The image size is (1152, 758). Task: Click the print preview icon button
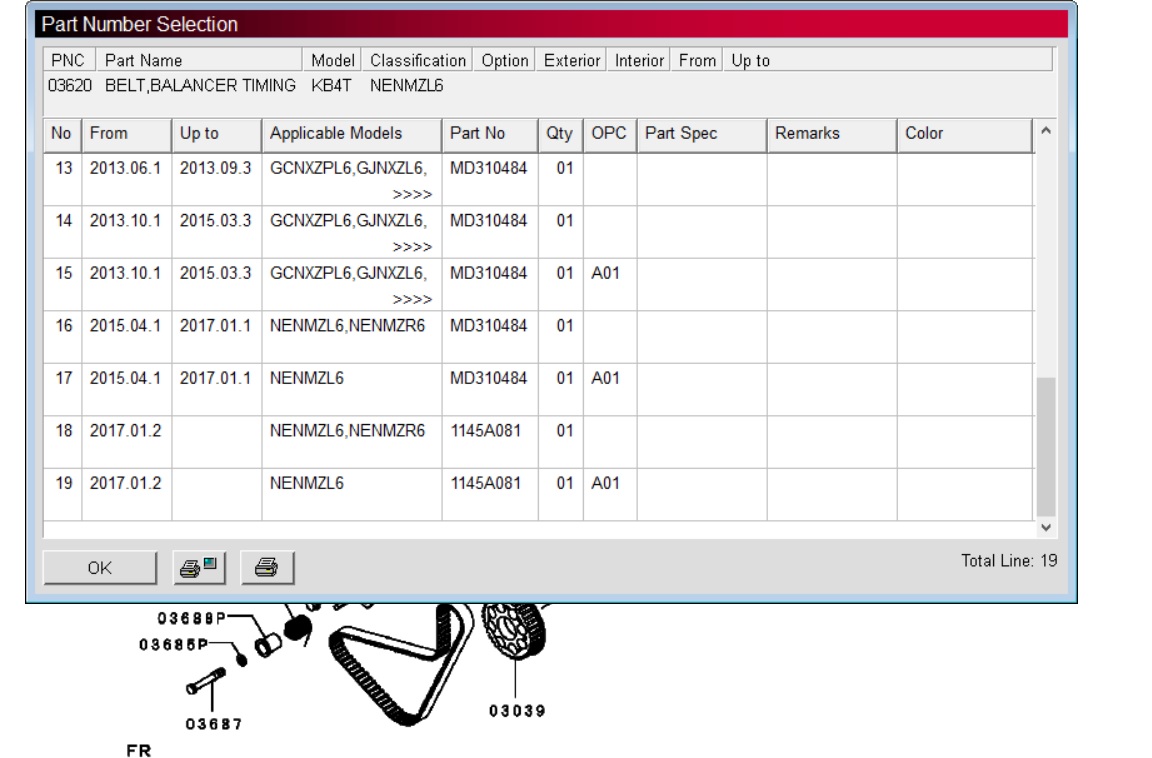(200, 568)
